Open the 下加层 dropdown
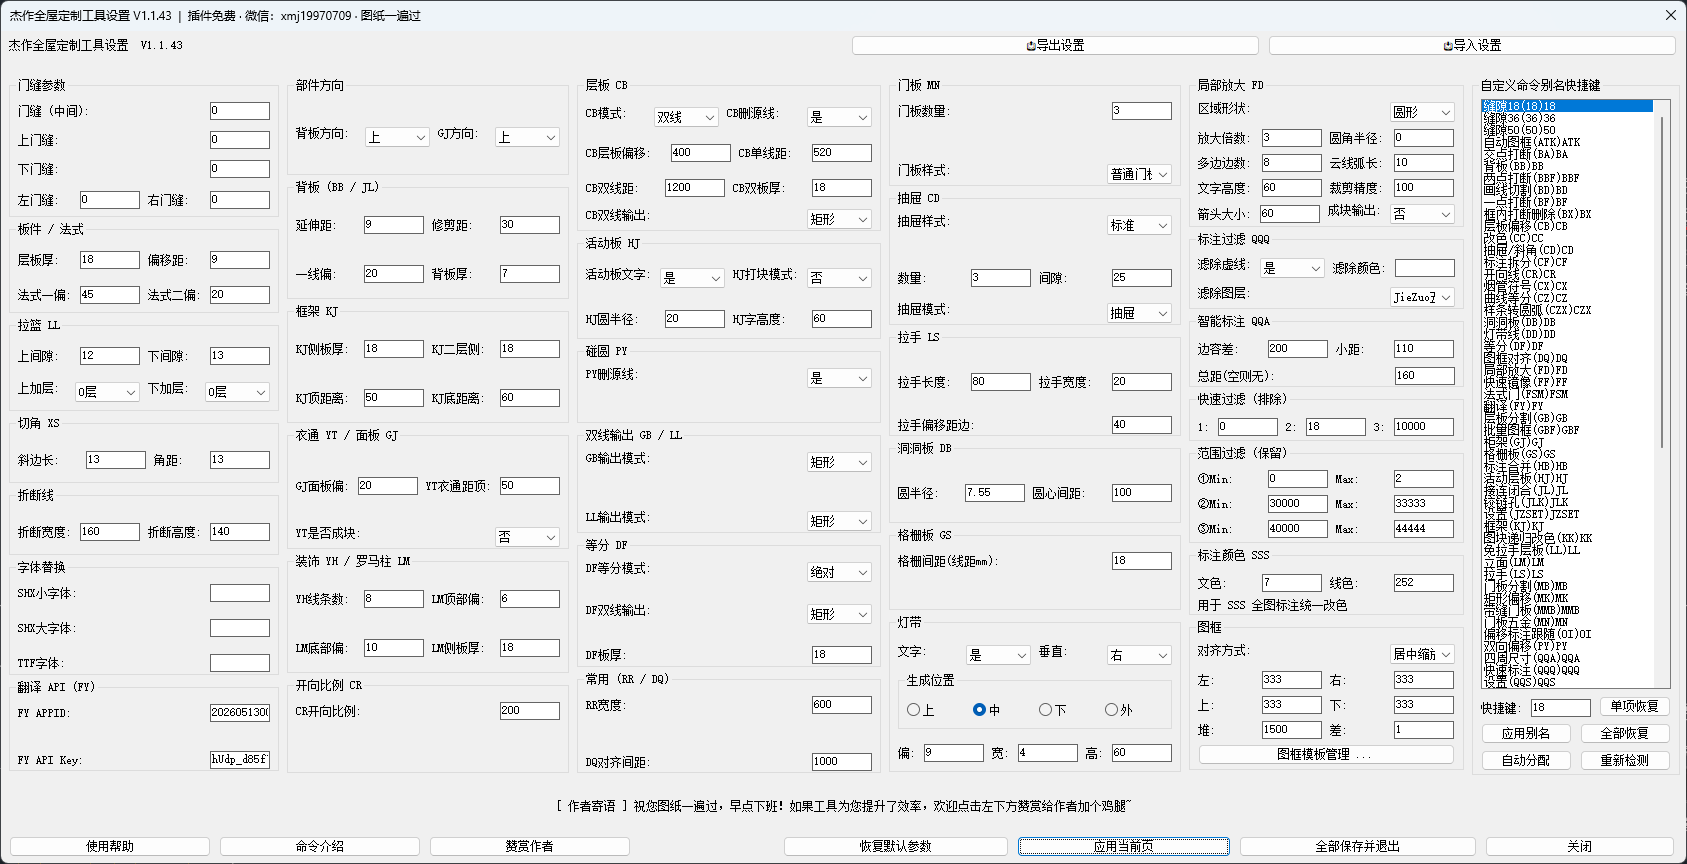The image size is (1687, 864). (238, 392)
